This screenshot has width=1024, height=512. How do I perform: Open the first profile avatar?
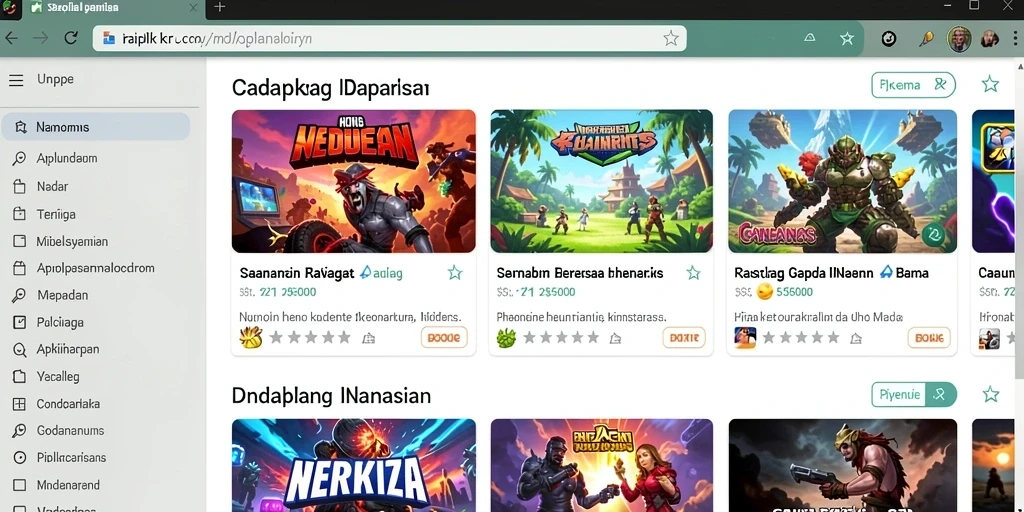pos(959,39)
